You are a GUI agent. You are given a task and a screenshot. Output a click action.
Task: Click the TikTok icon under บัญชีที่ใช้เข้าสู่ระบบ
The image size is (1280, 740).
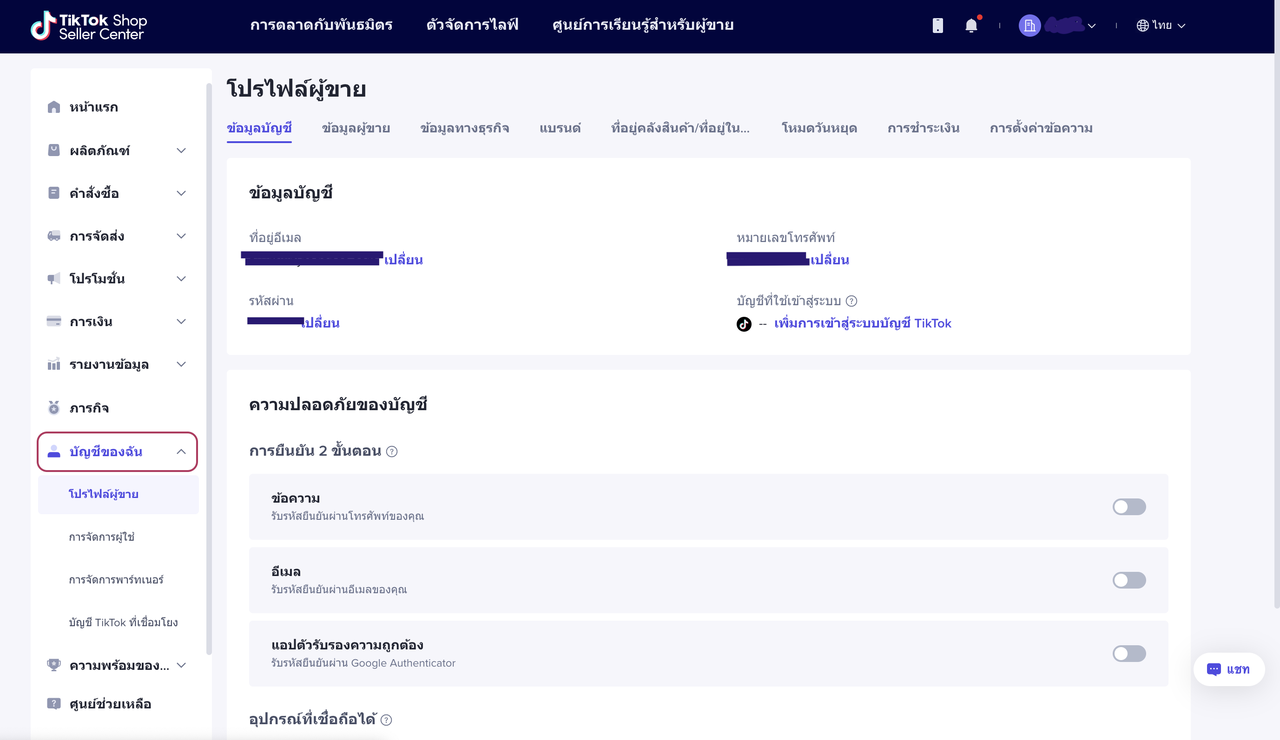pos(744,324)
